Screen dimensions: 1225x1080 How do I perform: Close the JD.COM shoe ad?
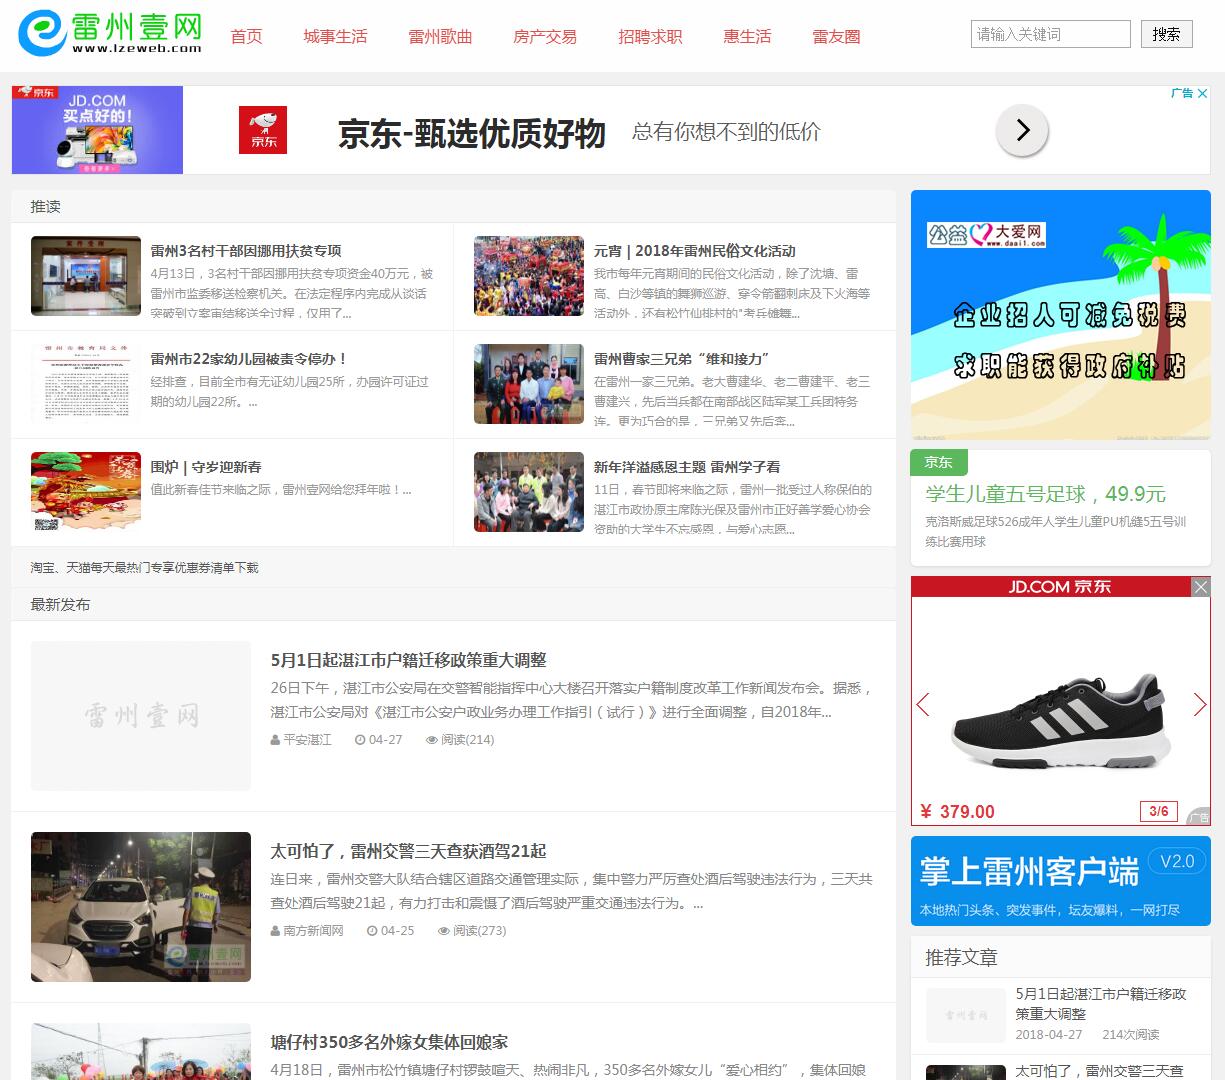pyautogui.click(x=1201, y=587)
